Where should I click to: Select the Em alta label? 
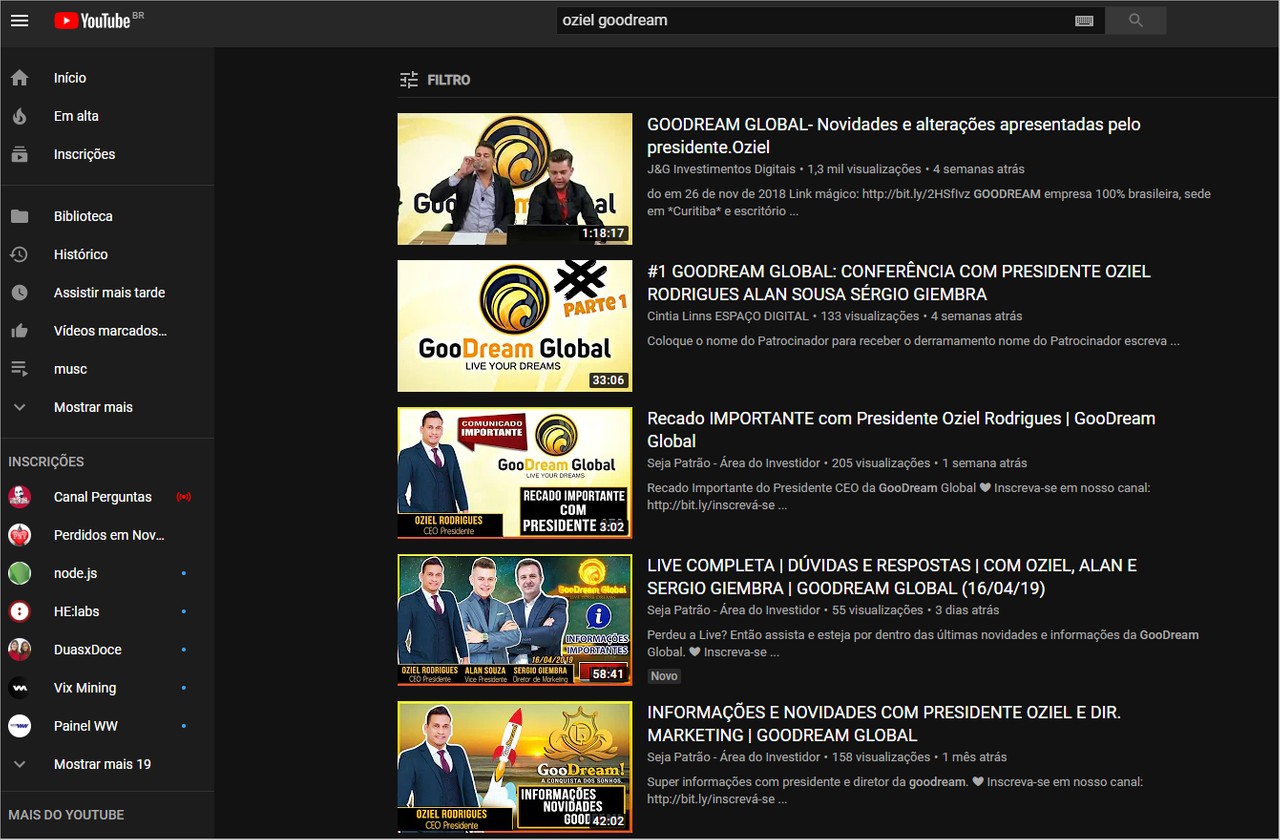76,116
